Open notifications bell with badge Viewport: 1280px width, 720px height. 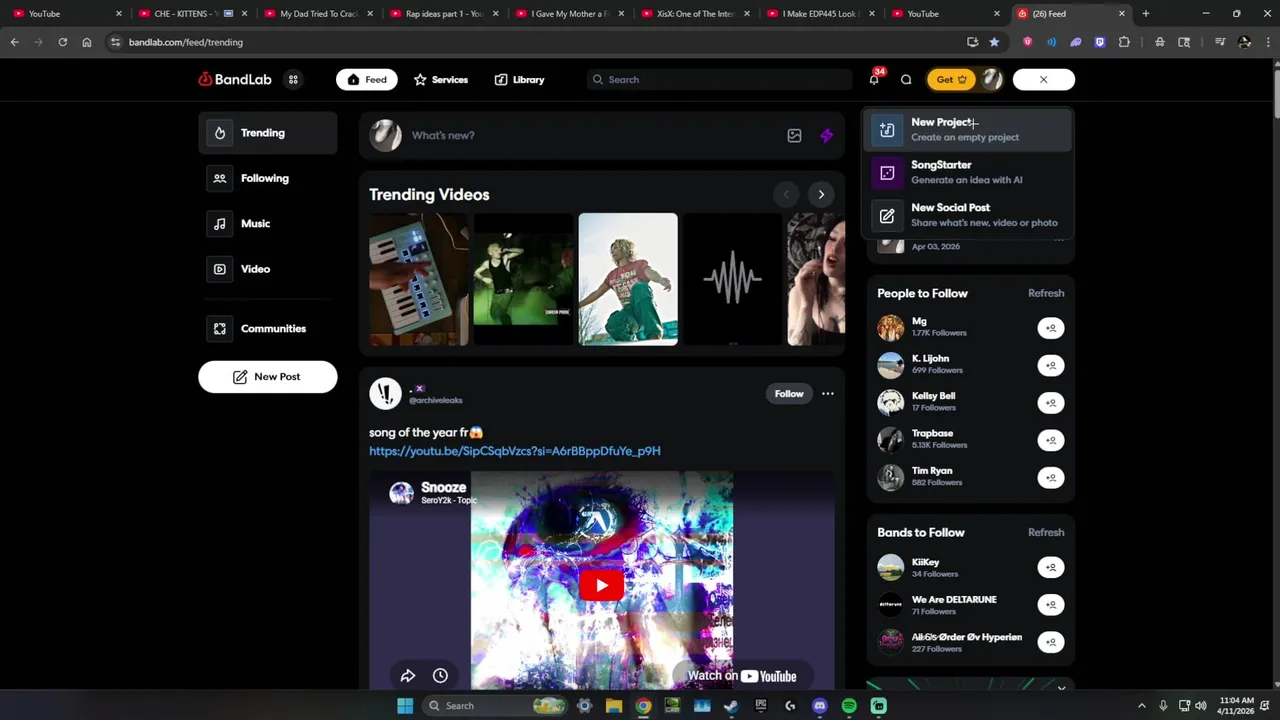point(874,79)
